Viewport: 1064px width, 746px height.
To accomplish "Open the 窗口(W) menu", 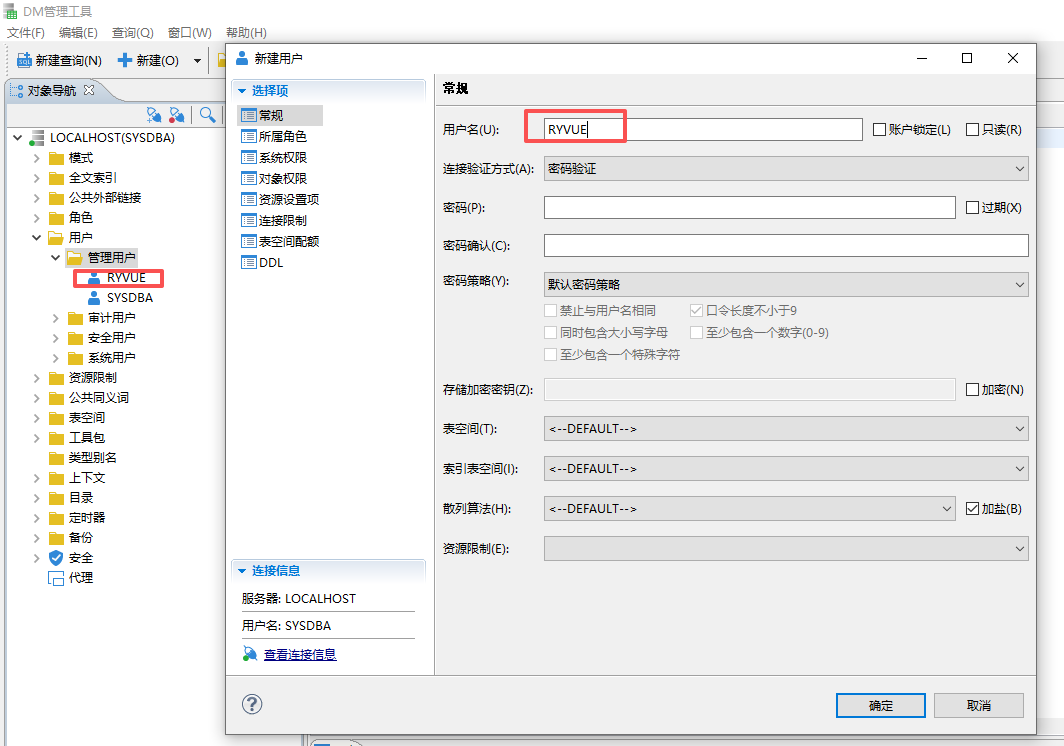I will tap(189, 33).
